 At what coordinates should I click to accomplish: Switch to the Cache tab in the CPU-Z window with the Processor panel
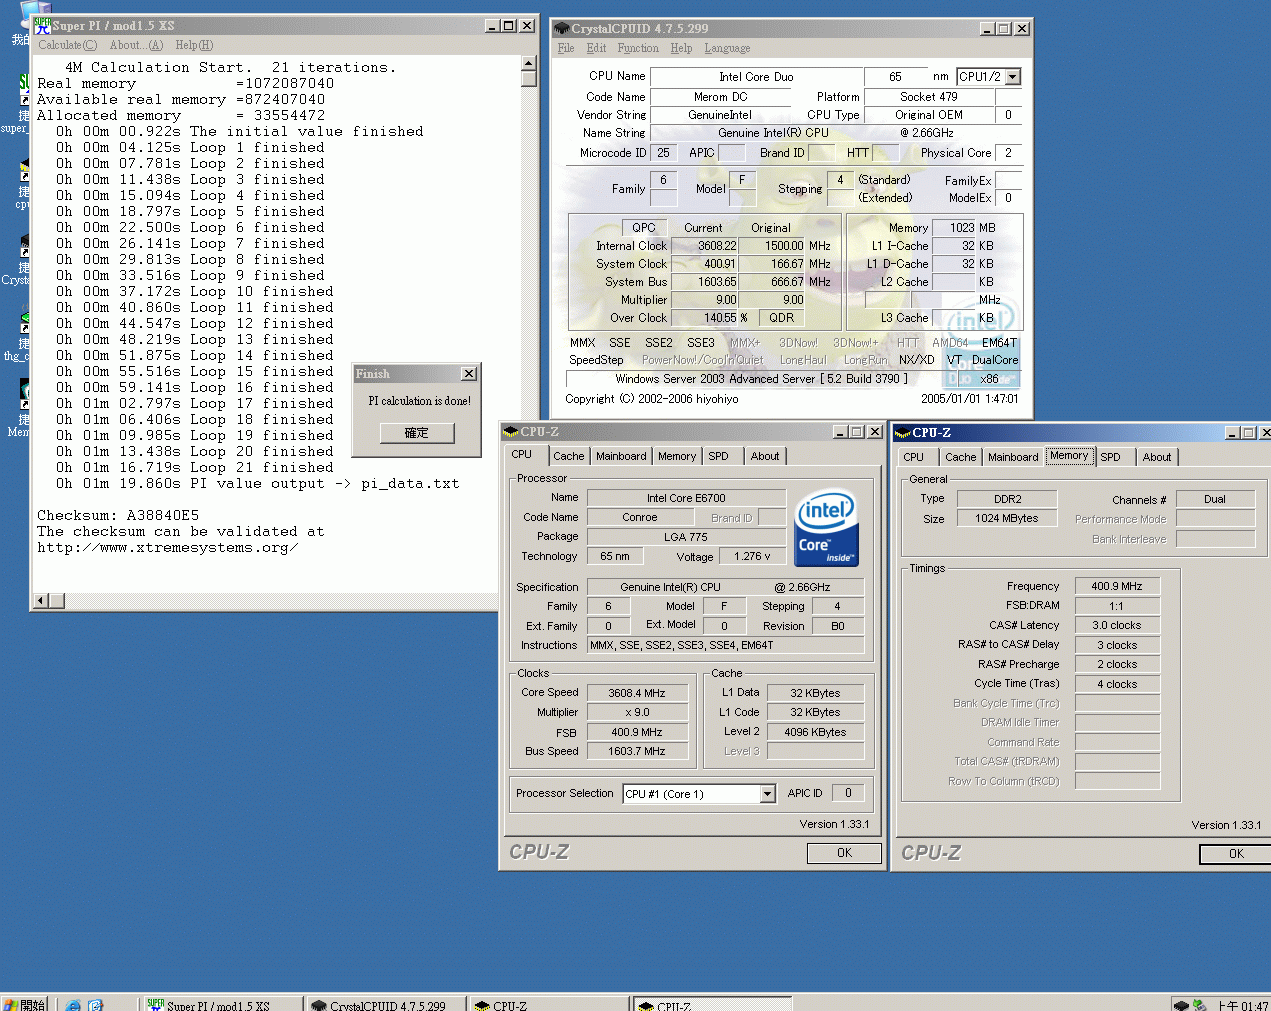pyautogui.click(x=568, y=456)
